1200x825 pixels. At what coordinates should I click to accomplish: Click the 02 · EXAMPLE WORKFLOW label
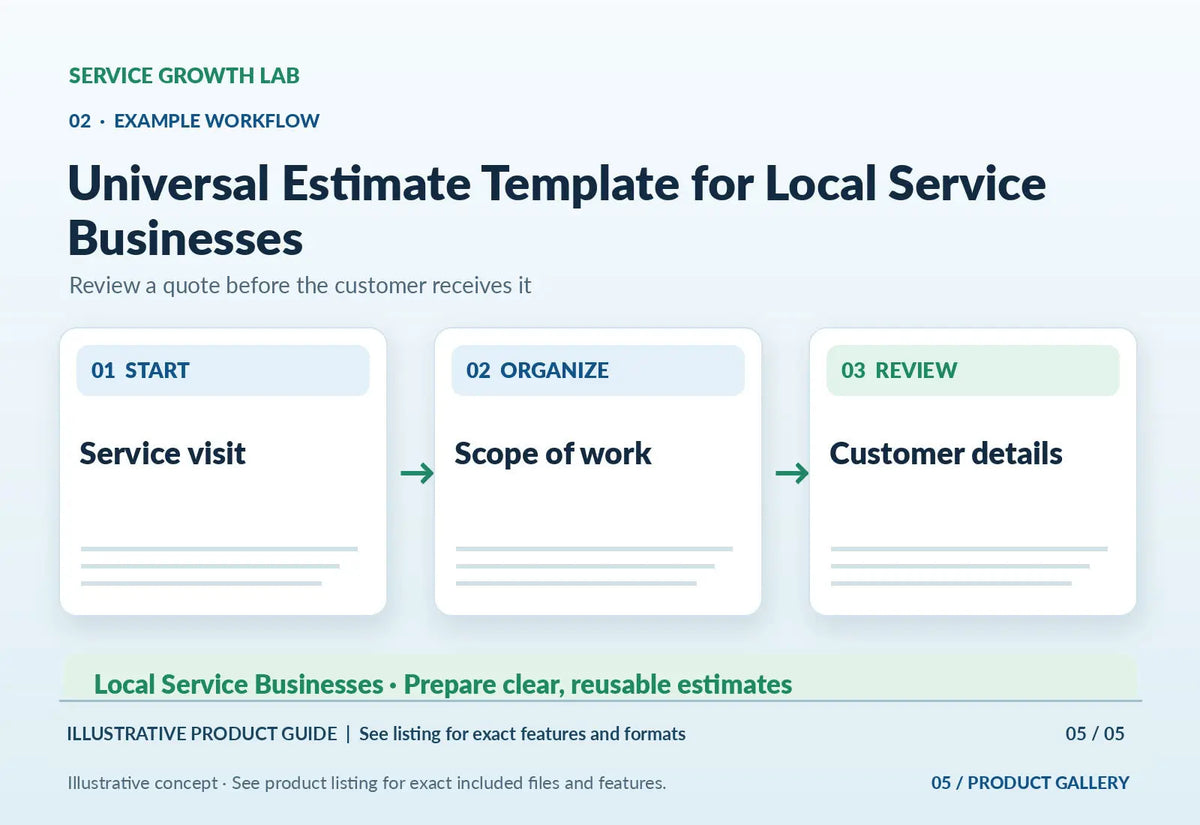(x=194, y=121)
